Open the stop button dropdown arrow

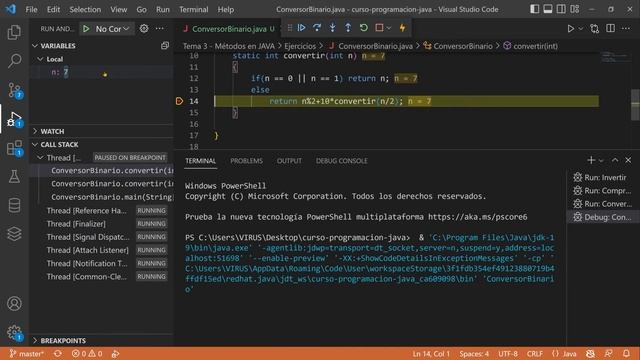pyautogui.click(x=389, y=28)
